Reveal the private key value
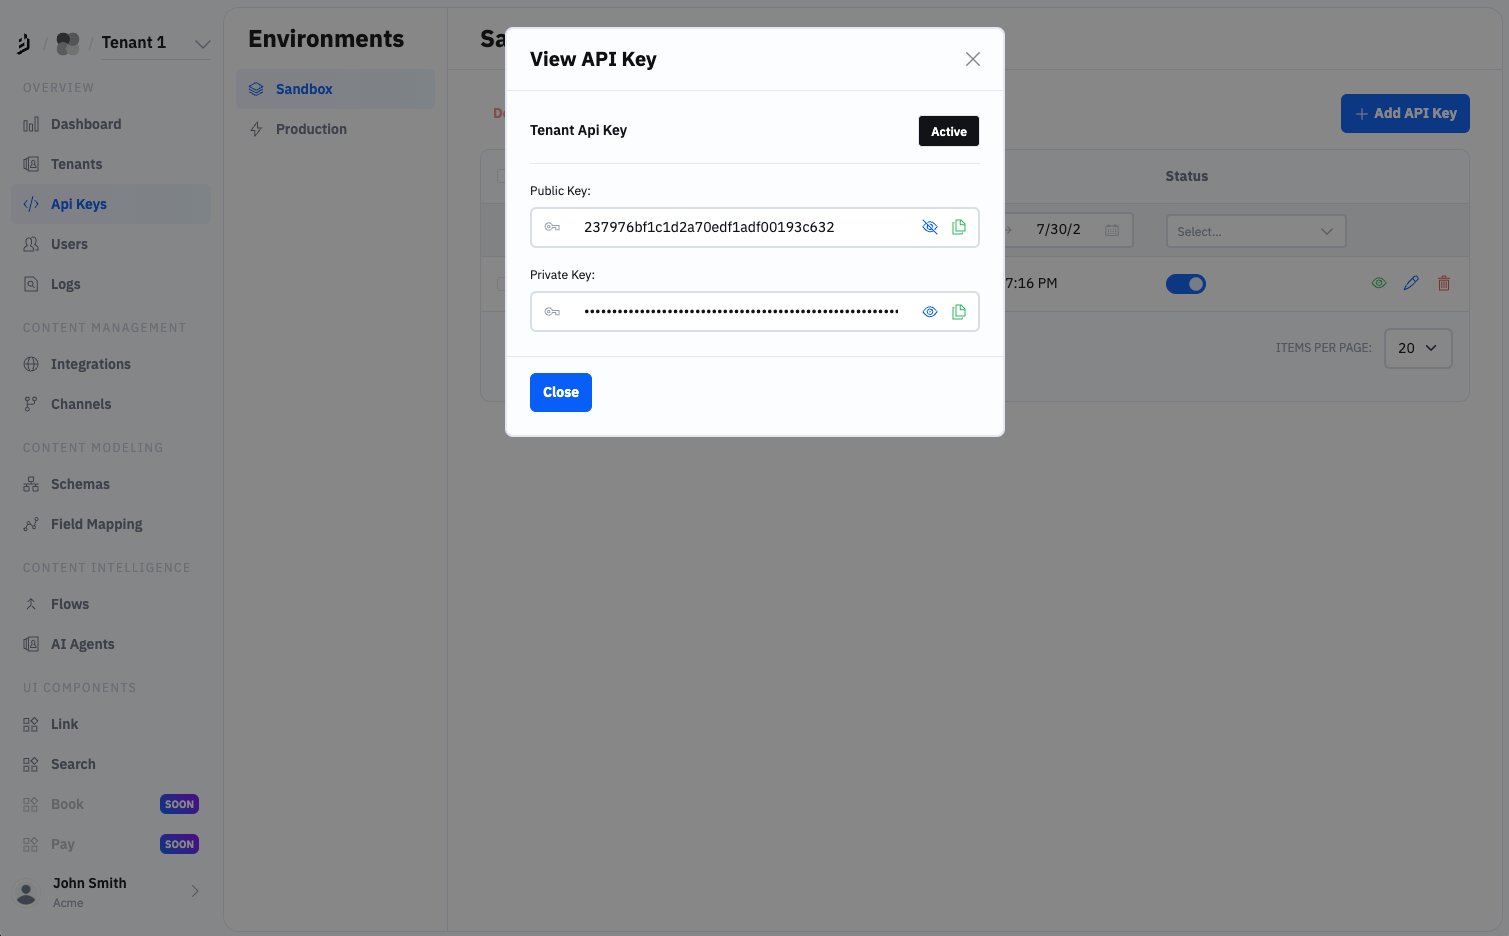Viewport: 1509px width, 936px height. click(930, 312)
